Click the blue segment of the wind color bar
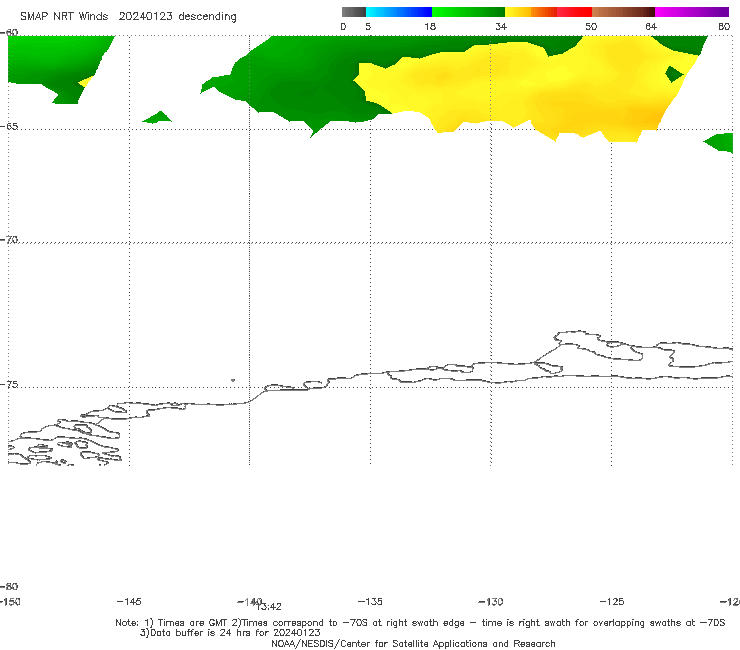The width and height of the screenshot is (740, 650). 399,12
